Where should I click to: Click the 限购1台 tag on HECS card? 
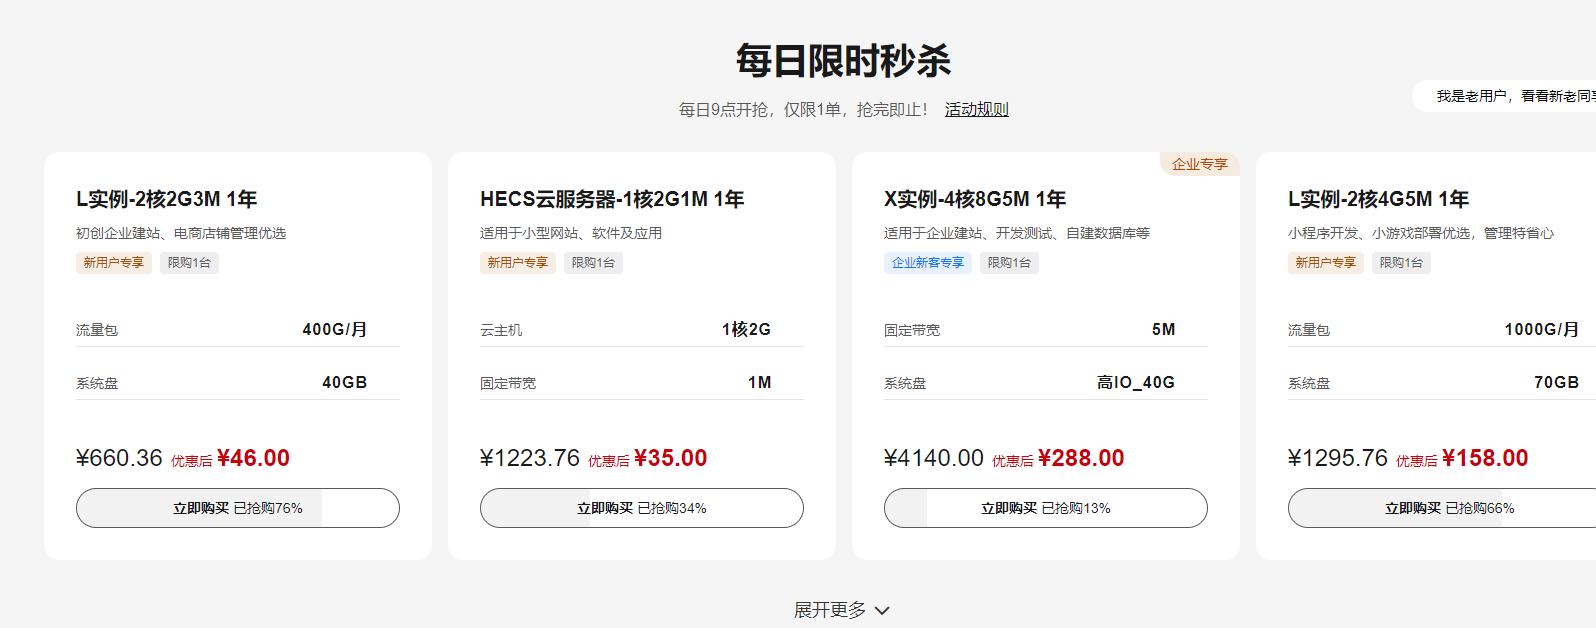[x=593, y=262]
